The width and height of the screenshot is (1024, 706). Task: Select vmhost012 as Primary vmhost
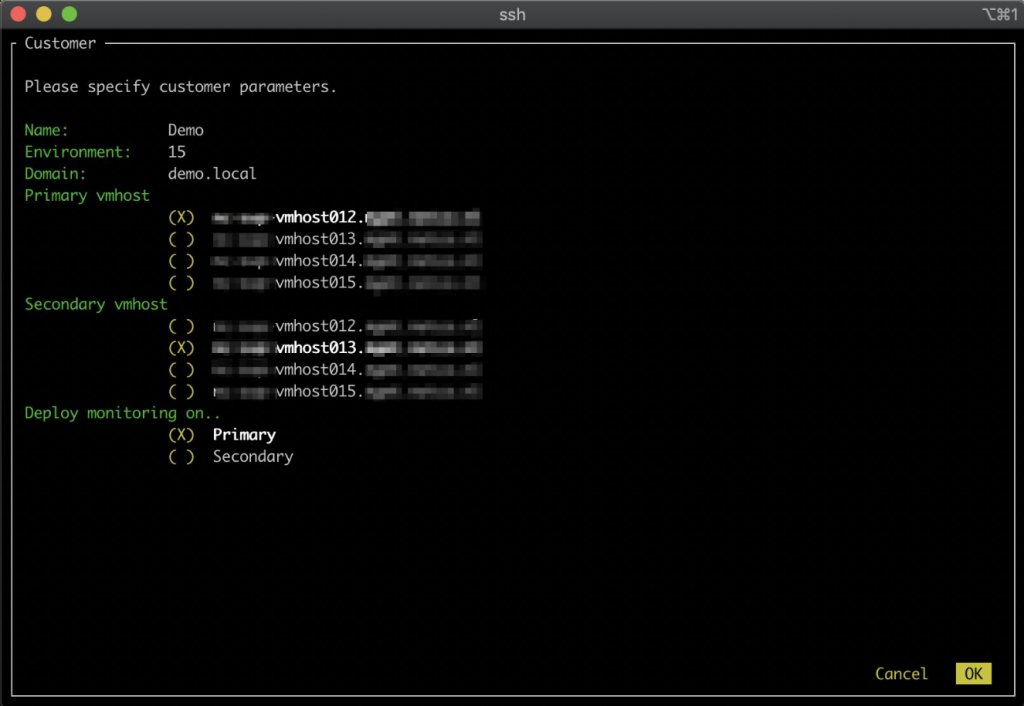[x=181, y=217]
